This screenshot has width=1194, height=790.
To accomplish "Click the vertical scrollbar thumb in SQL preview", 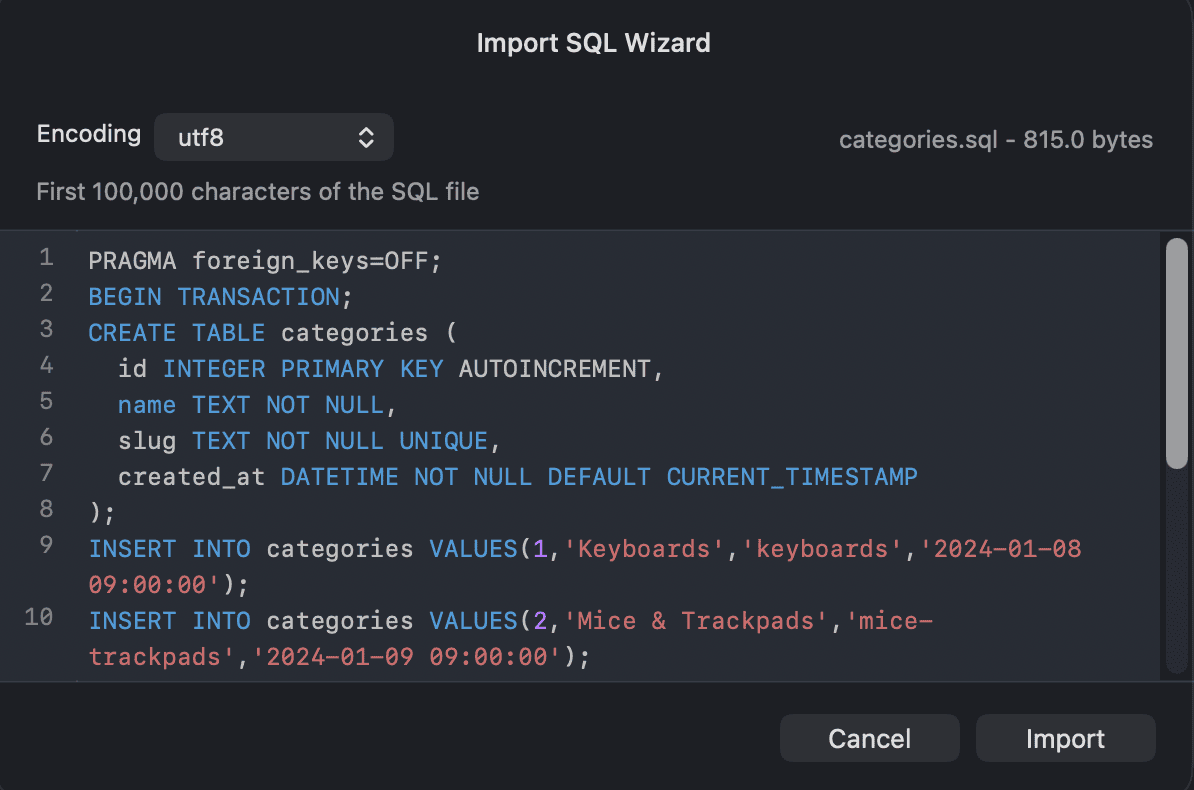I will (1176, 353).
